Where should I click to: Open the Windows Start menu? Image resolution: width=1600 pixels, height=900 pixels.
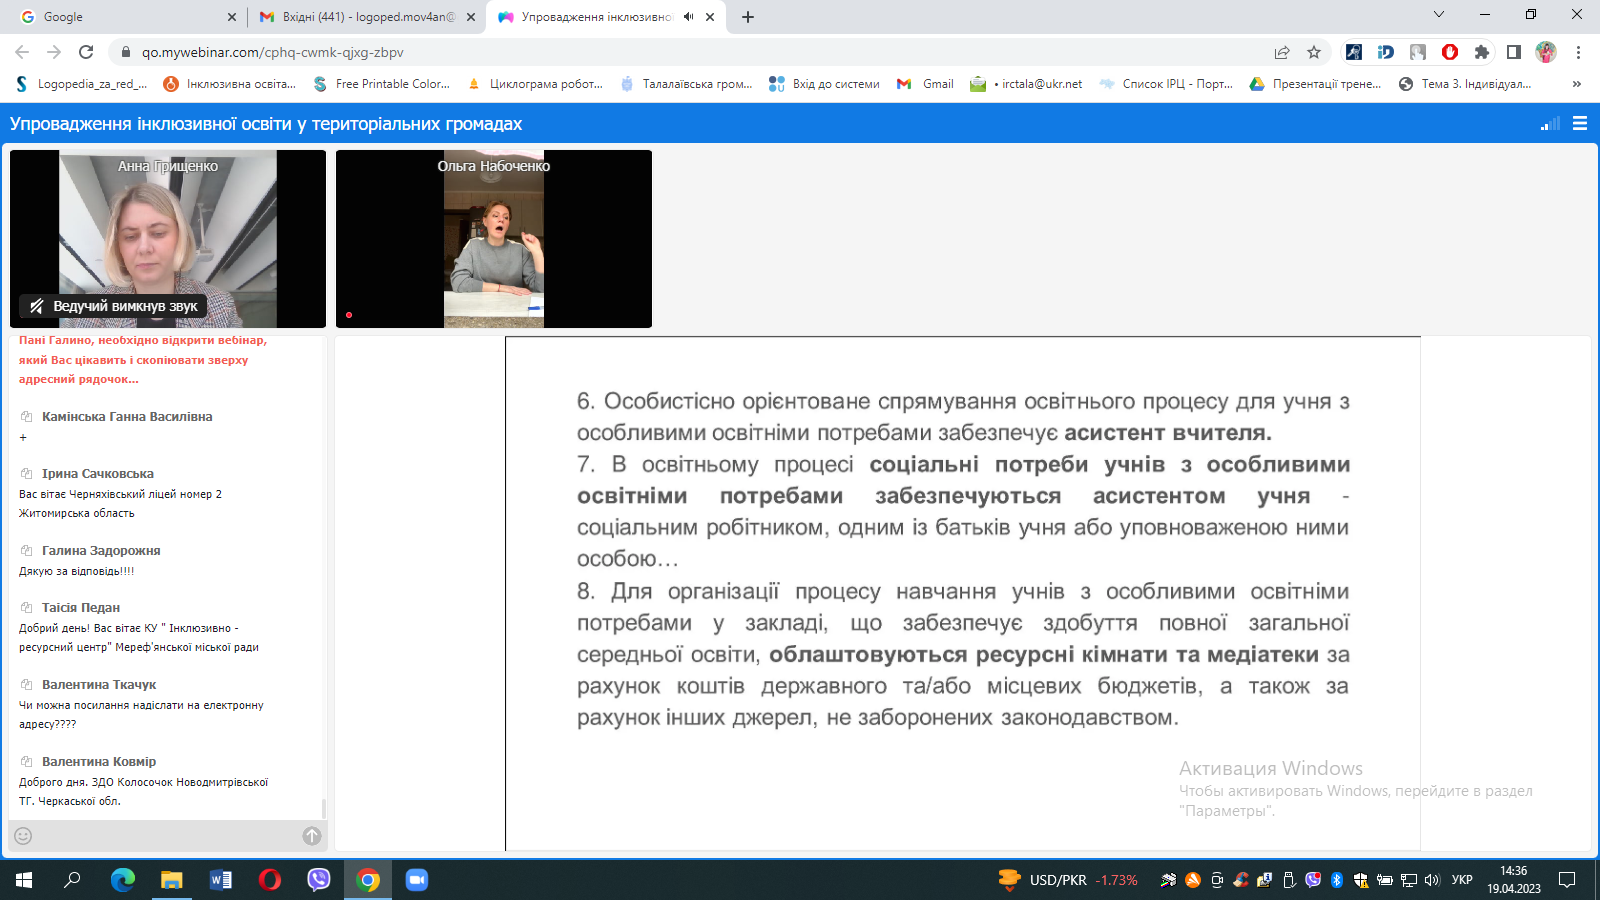24,880
